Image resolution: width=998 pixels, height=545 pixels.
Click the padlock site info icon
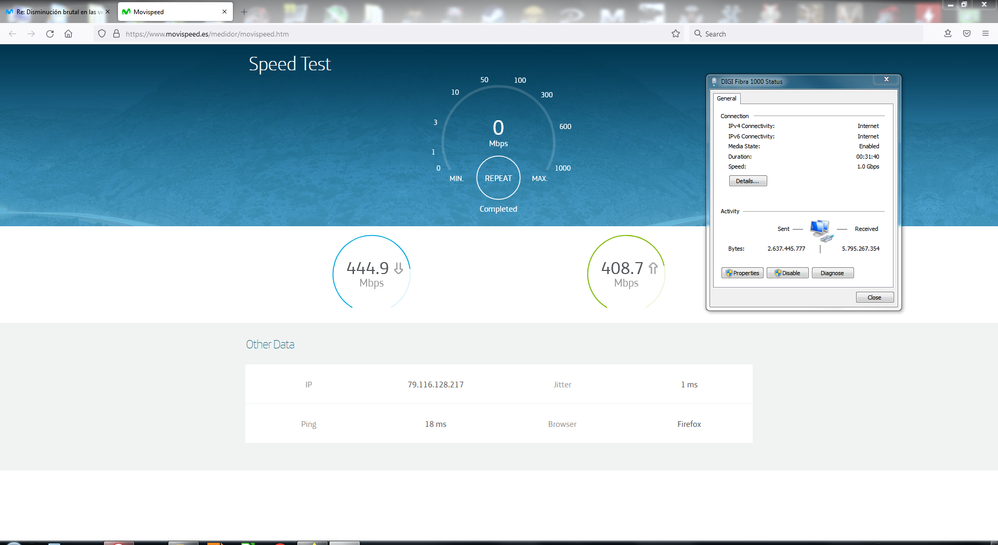click(116, 34)
